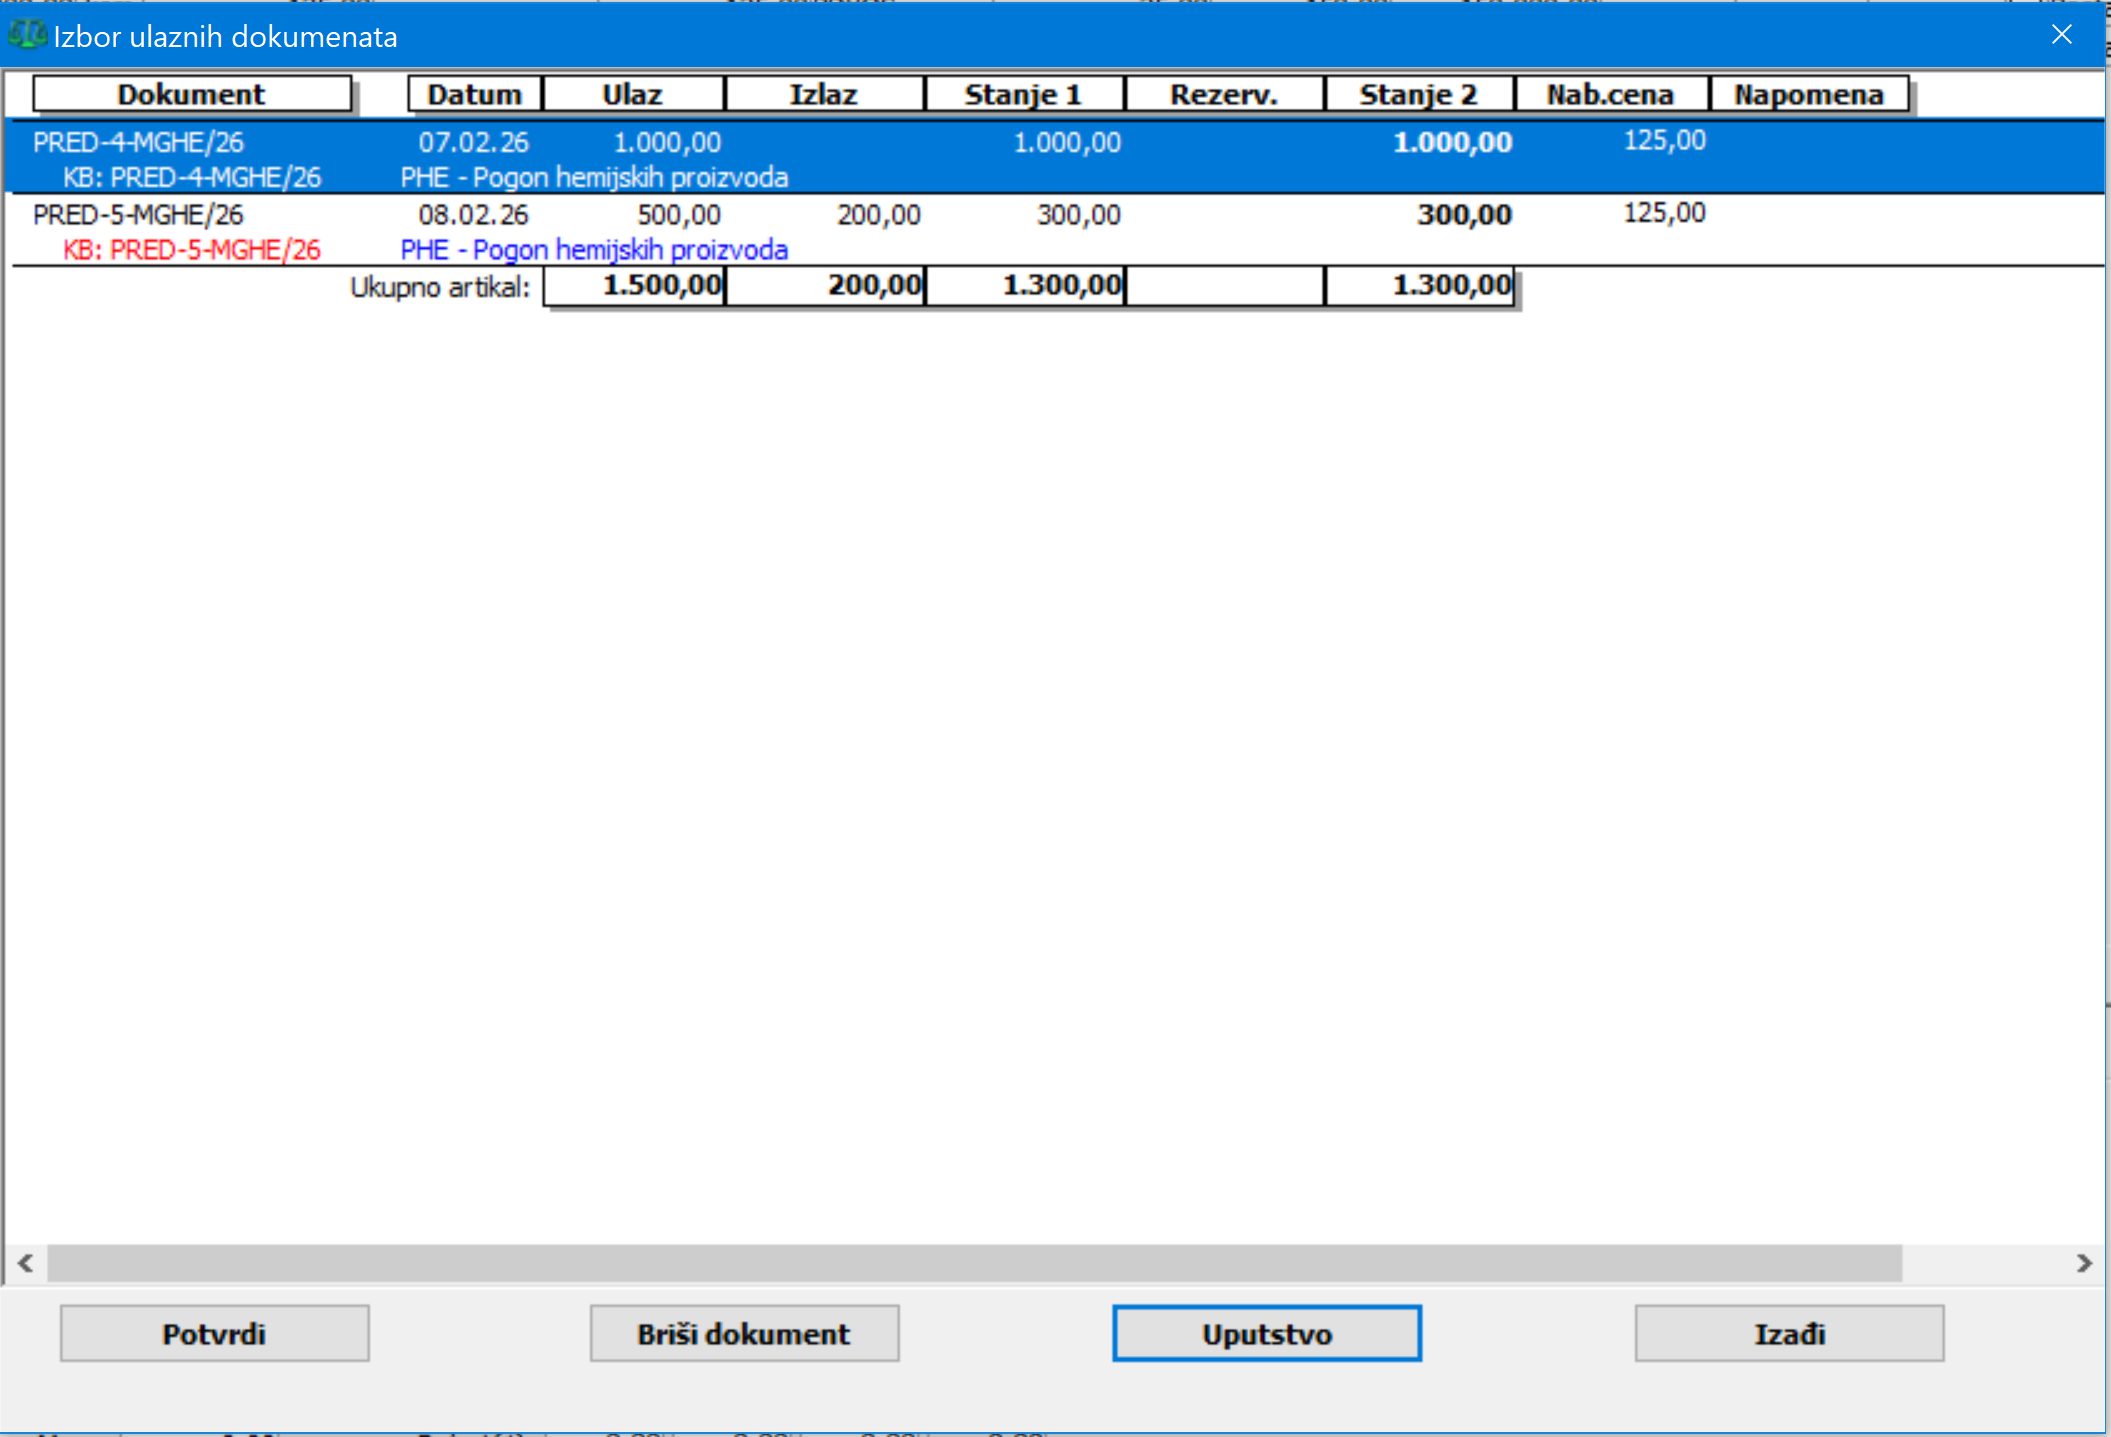This screenshot has width=2111, height=1437.
Task: Click the Nab.cena 125,00 in PRED-5 row
Action: click(x=1665, y=213)
